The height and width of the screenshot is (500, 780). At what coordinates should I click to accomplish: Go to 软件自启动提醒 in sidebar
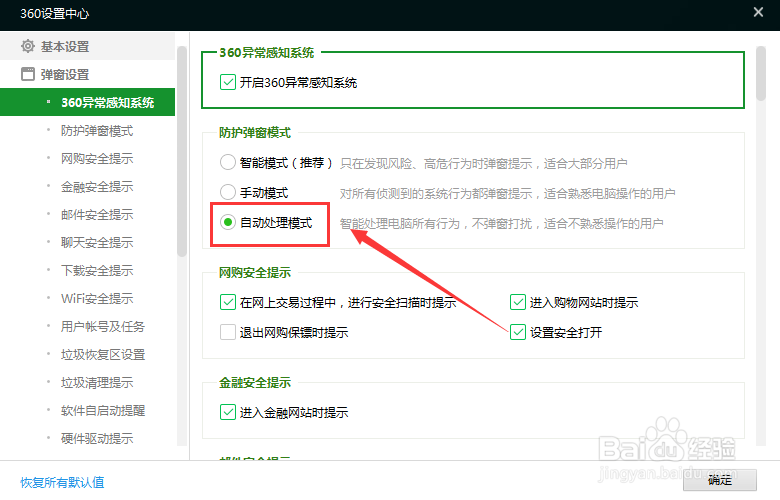[x=103, y=410]
